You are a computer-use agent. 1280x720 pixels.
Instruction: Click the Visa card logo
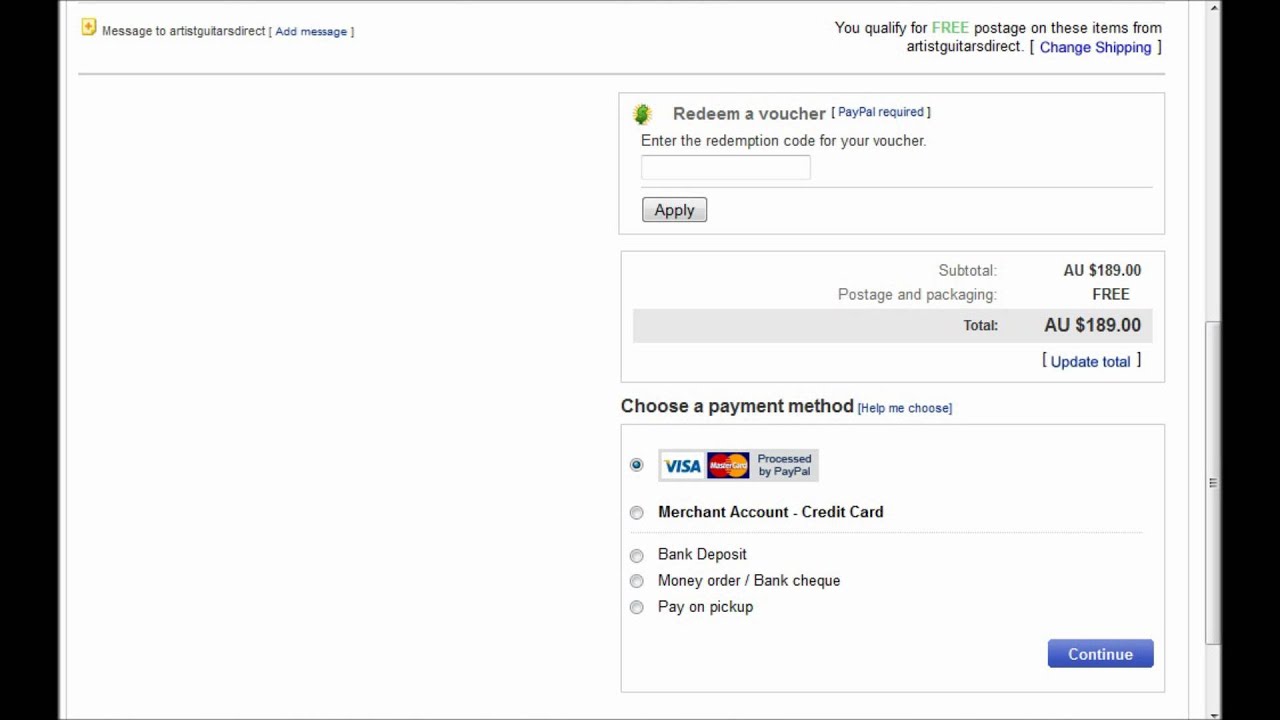[682, 466]
